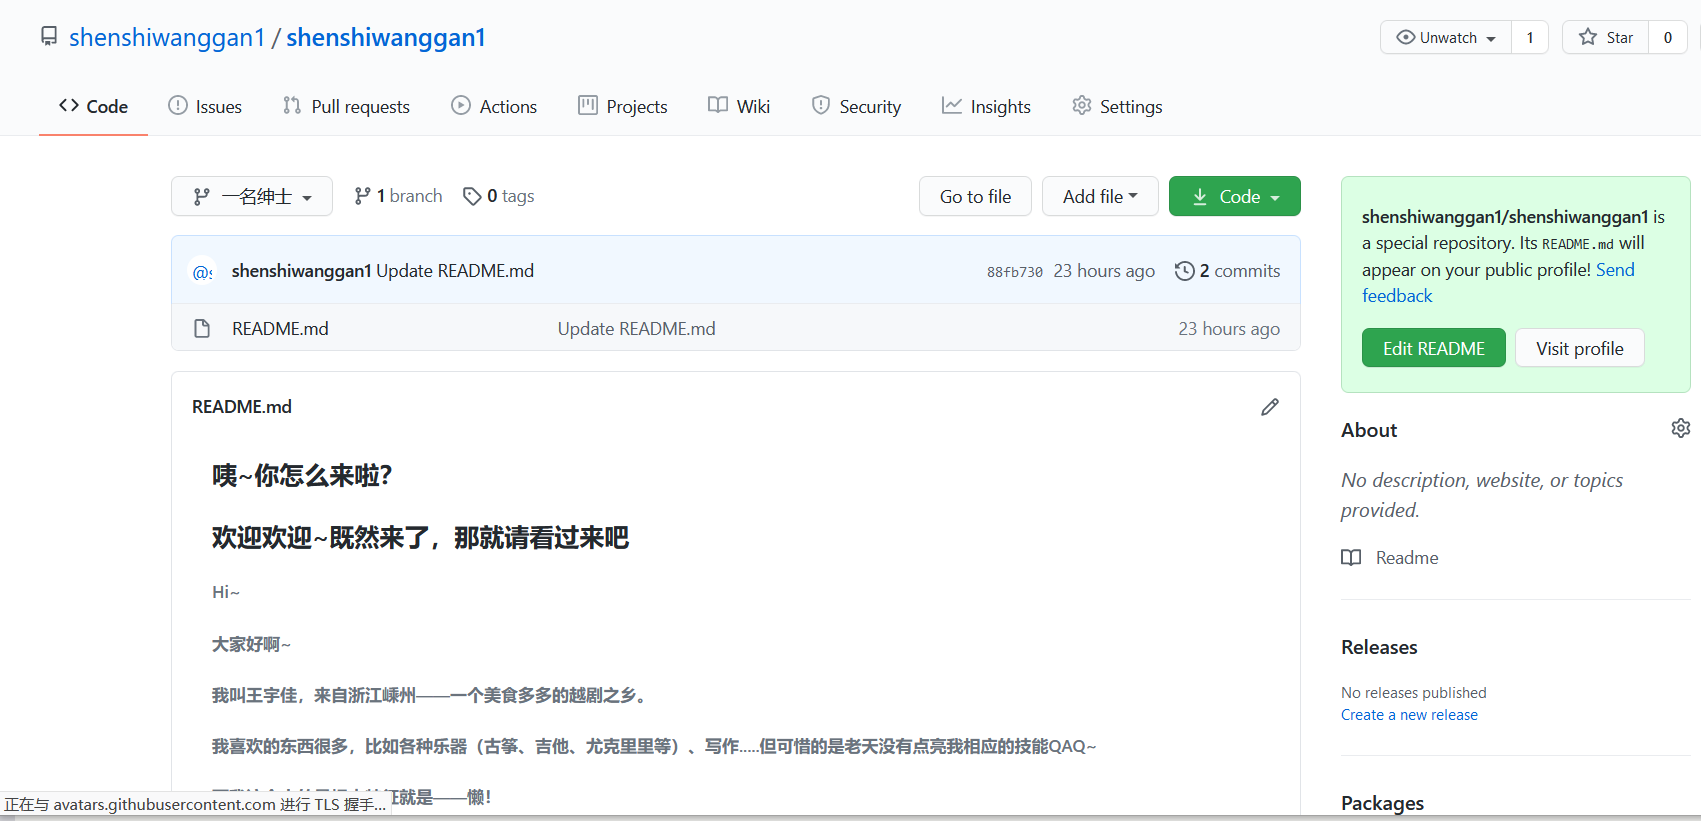View the 0 tags link
Image resolution: width=1701 pixels, height=821 pixels.
point(499,196)
